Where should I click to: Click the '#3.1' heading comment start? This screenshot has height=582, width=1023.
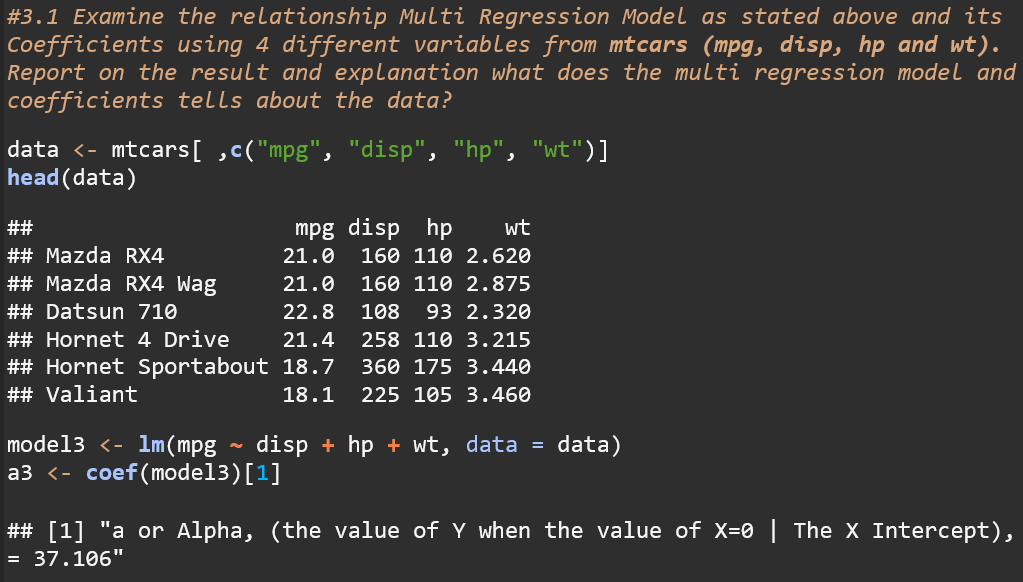point(32,17)
